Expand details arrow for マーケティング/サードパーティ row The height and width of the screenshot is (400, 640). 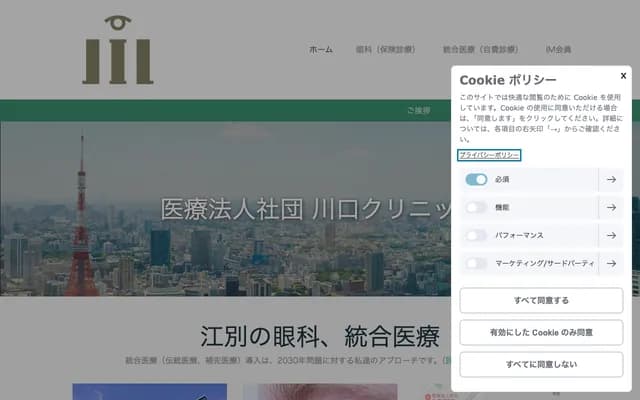tap(611, 264)
